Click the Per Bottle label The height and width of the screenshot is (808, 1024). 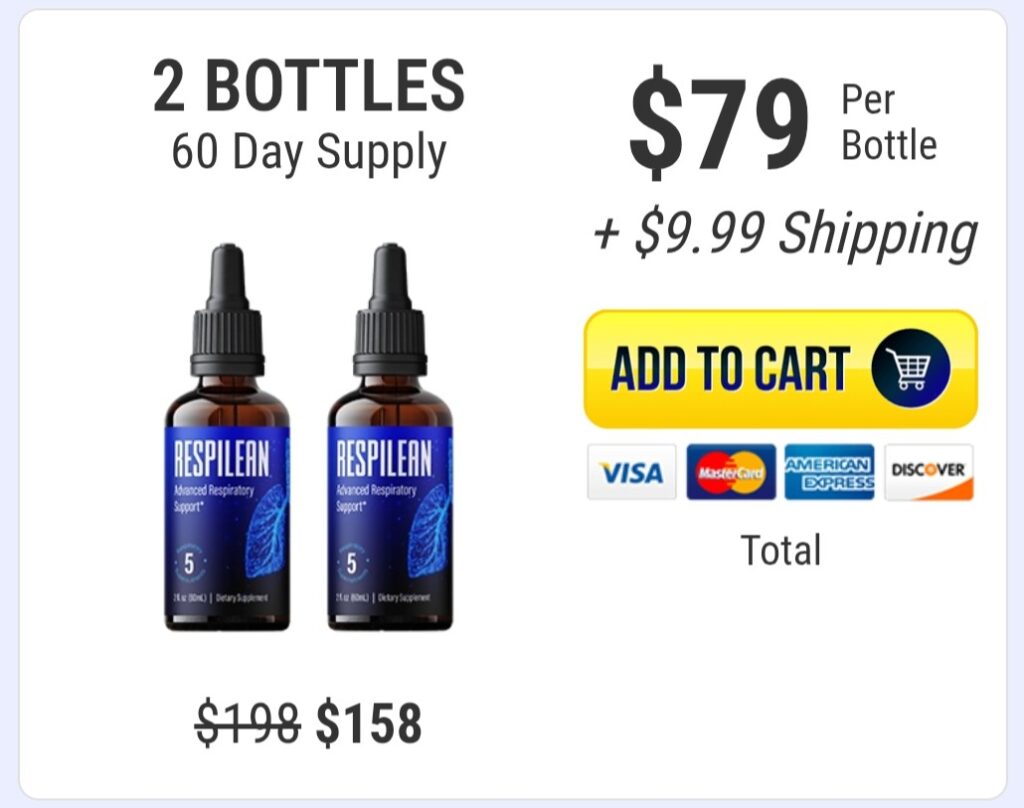pos(889,122)
